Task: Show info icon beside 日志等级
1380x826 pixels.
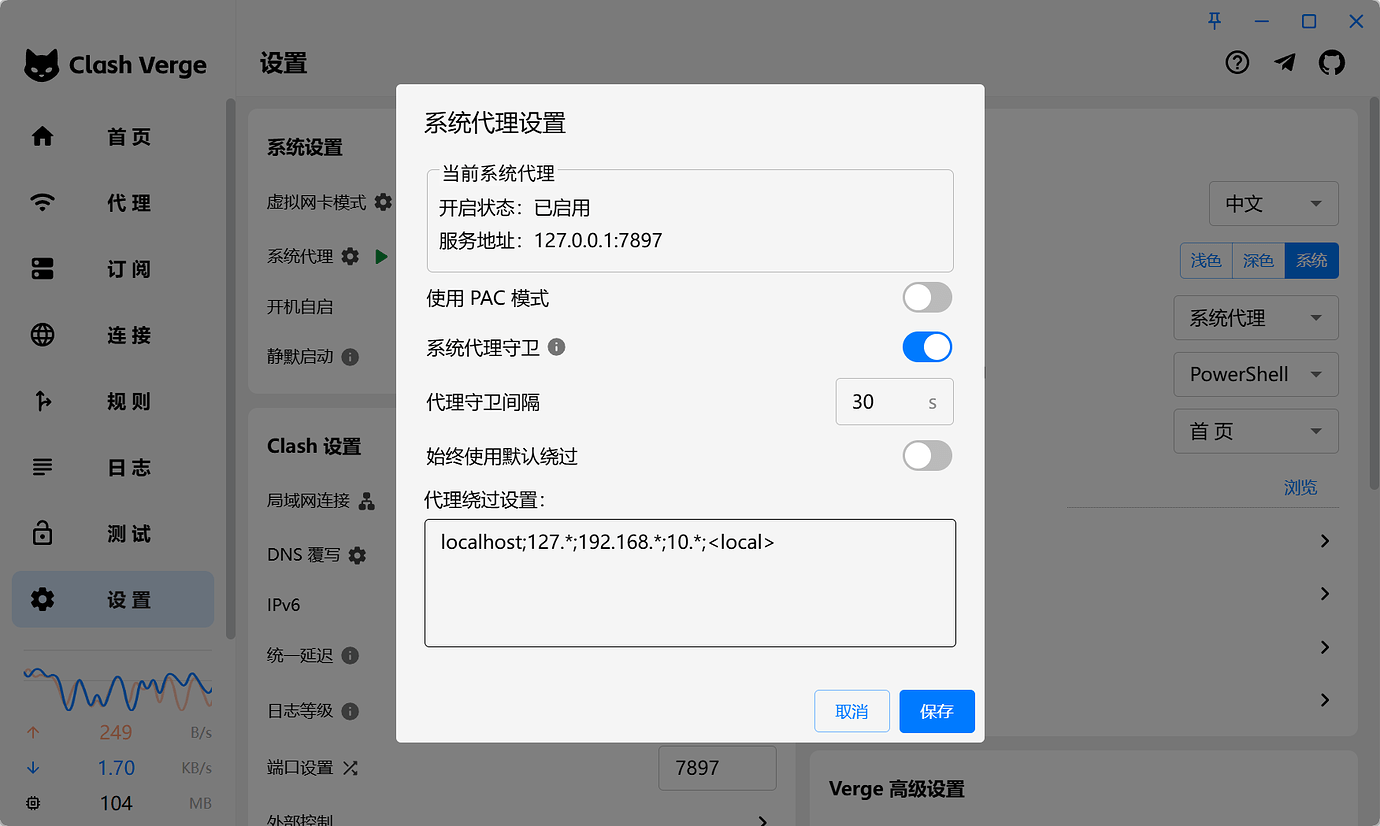Action: coord(350,711)
